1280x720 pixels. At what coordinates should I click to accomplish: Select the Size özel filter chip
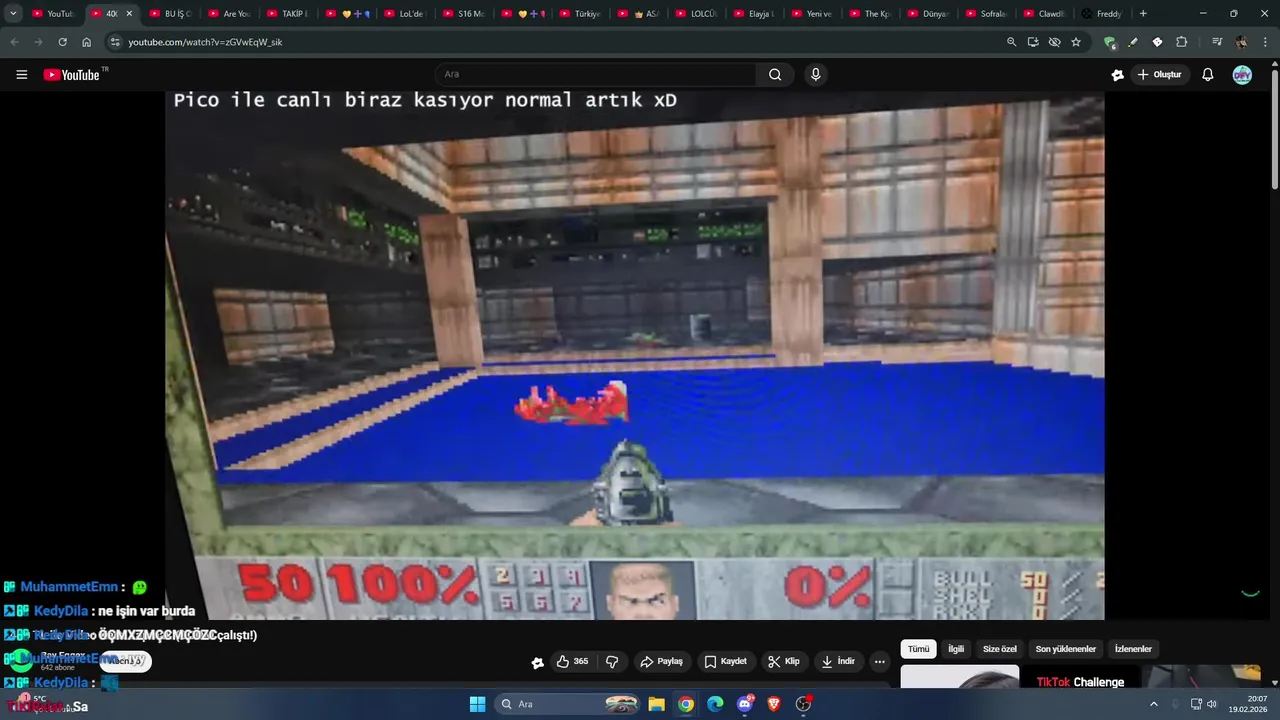click(999, 649)
